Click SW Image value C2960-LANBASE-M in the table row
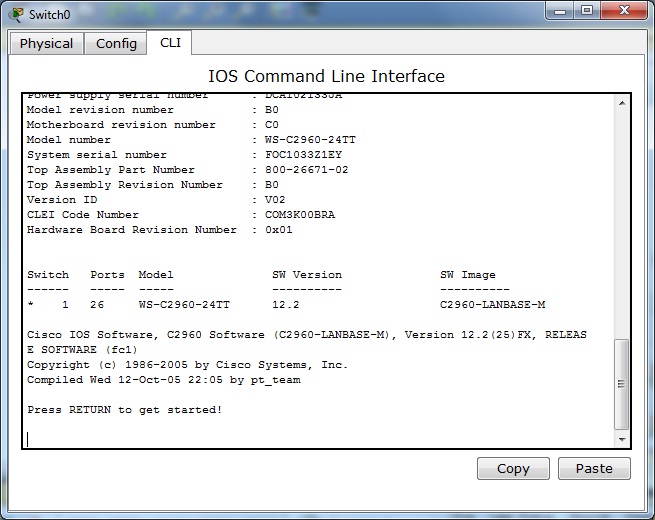The image size is (655, 520). [493, 304]
